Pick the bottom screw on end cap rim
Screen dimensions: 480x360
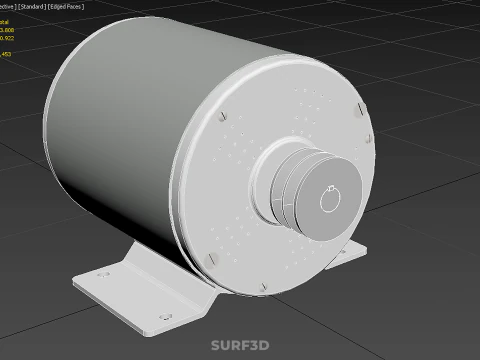click(x=263, y=286)
